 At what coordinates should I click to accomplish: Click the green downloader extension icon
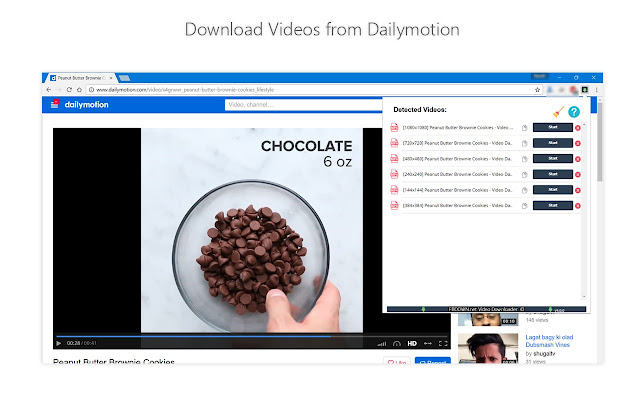[584, 89]
